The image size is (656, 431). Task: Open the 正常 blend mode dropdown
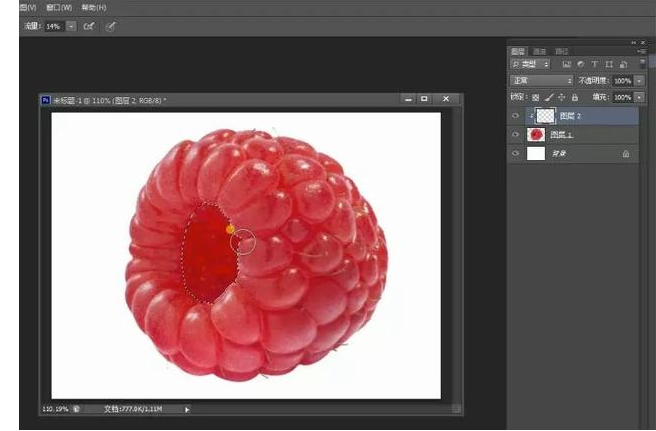click(541, 80)
